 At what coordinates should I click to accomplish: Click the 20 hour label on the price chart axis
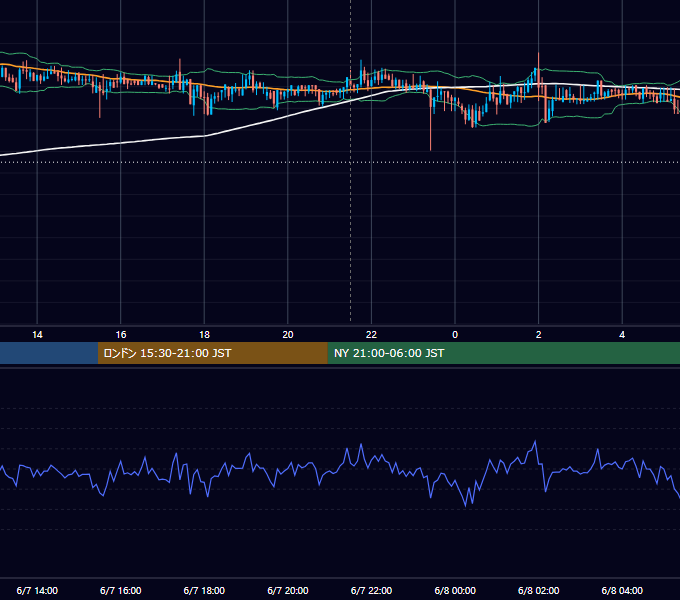(288, 335)
